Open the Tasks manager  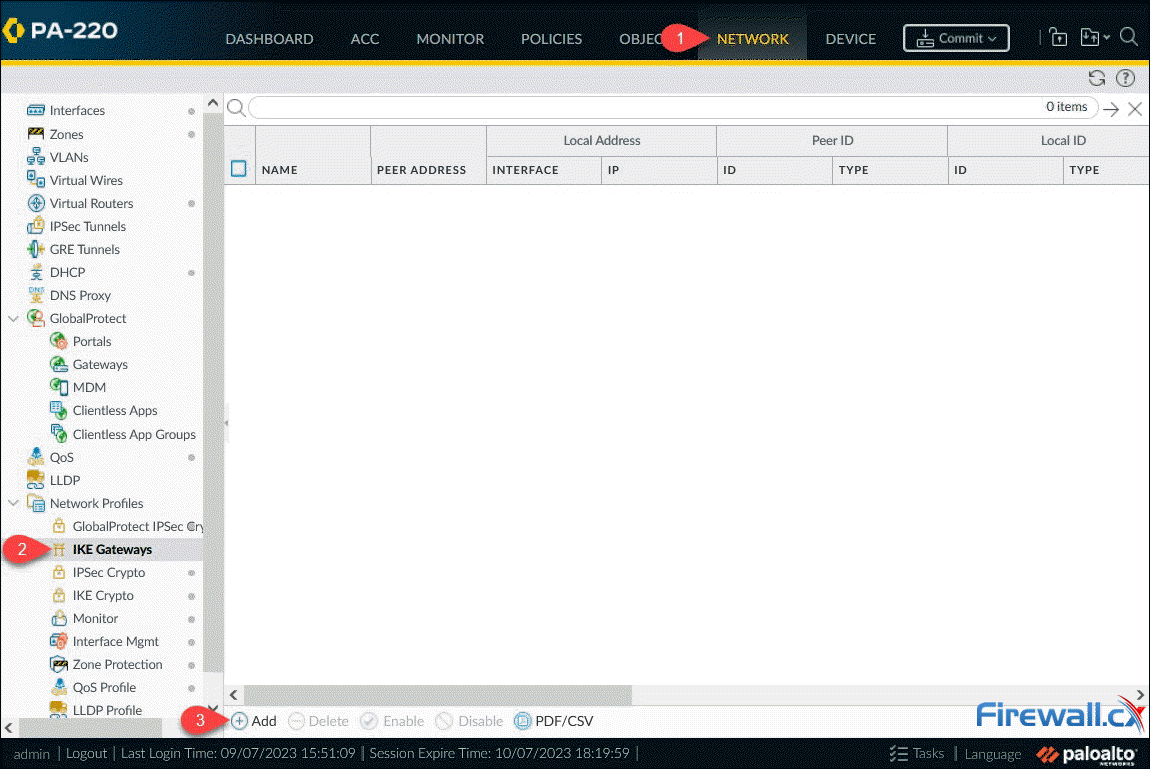(x=917, y=754)
